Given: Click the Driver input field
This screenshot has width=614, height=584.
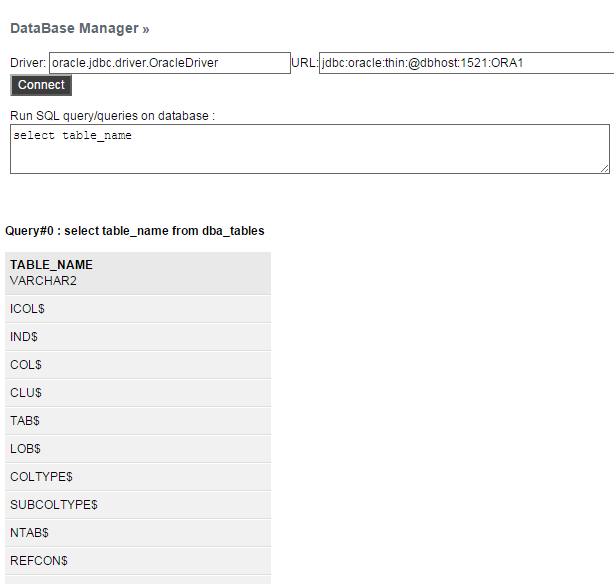Looking at the screenshot, I should point(170,63).
